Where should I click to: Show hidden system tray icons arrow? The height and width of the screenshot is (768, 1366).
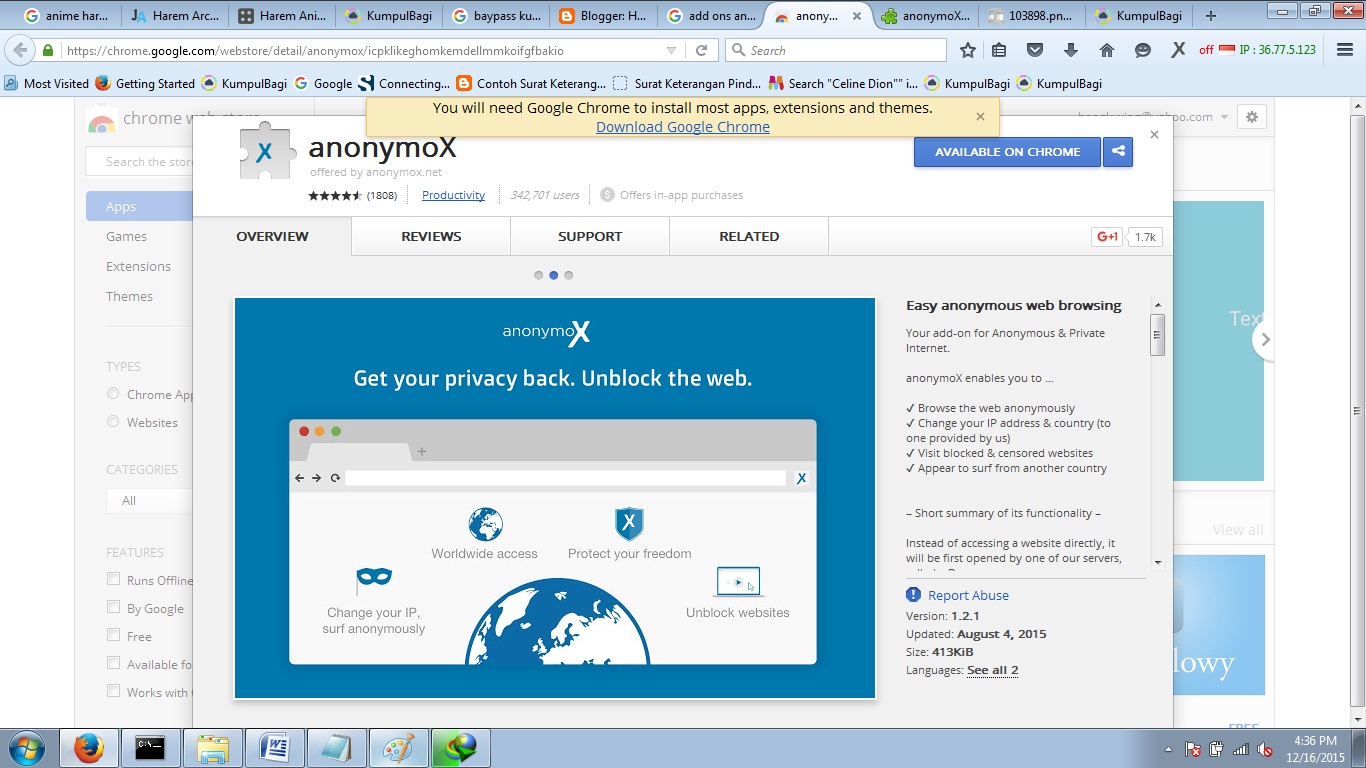click(x=1168, y=749)
